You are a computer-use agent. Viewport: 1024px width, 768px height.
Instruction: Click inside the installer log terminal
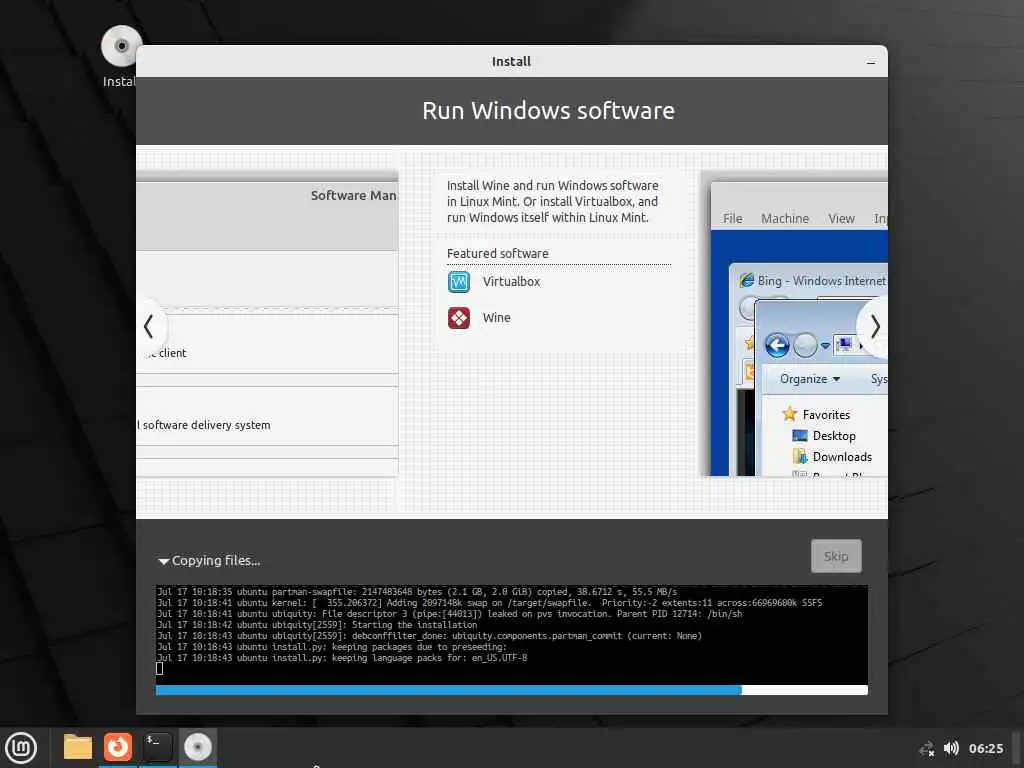511,635
